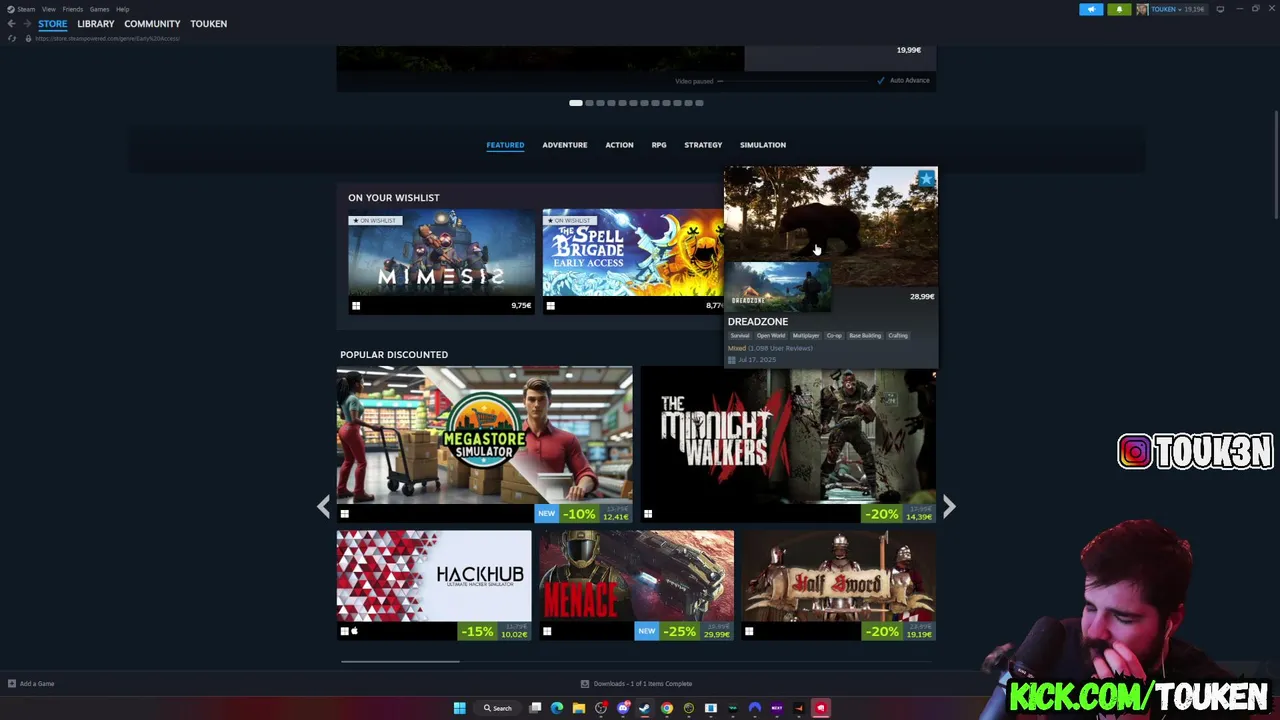The height and width of the screenshot is (720, 1280).
Task: Open The Spell Brigade Early Access game
Action: click(632, 261)
